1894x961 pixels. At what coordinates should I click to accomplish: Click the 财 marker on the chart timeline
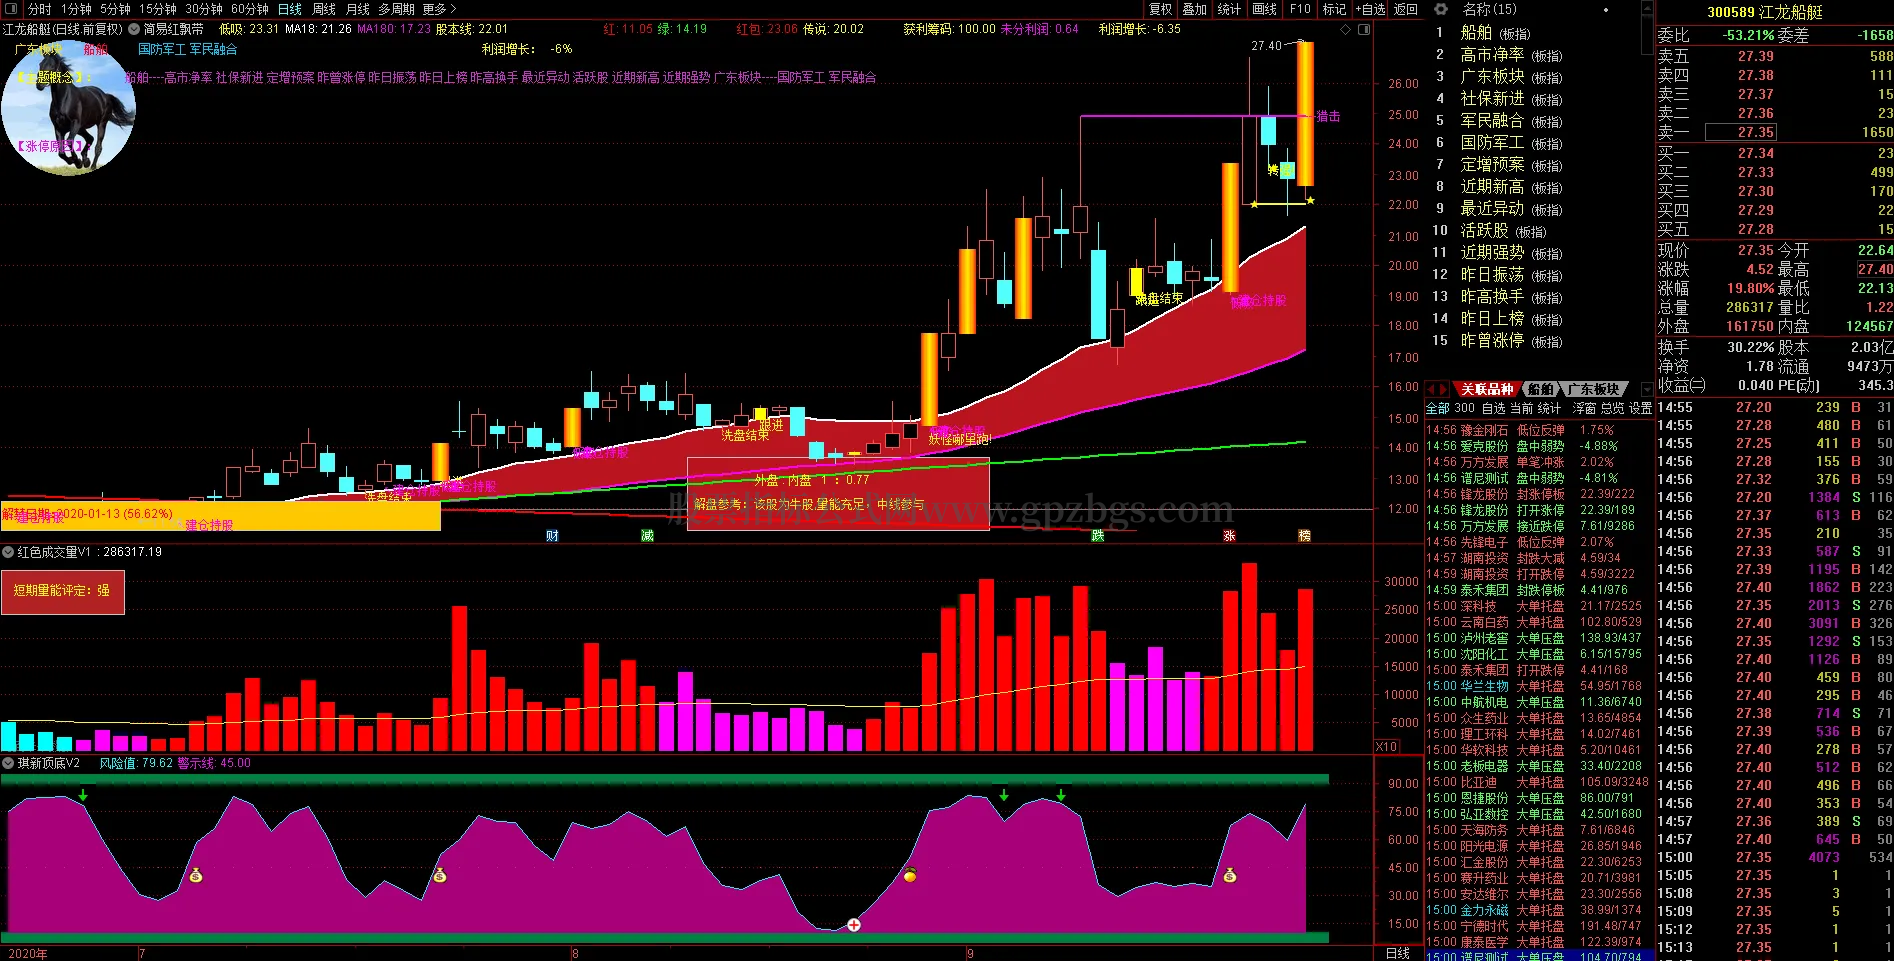pyautogui.click(x=552, y=536)
